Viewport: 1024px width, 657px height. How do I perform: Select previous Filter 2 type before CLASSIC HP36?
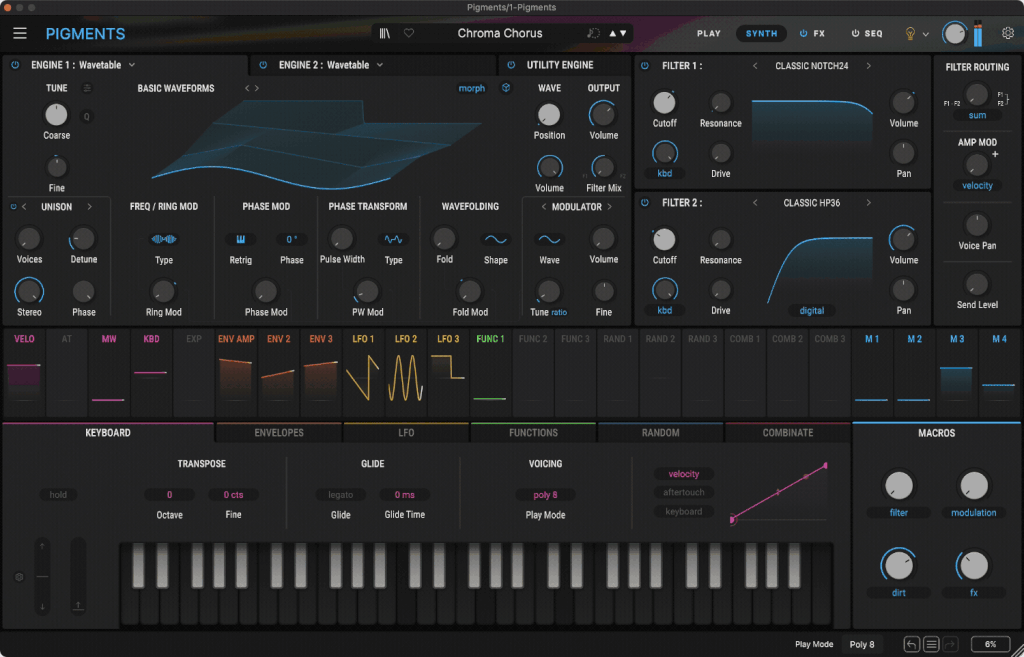pyautogui.click(x=756, y=202)
